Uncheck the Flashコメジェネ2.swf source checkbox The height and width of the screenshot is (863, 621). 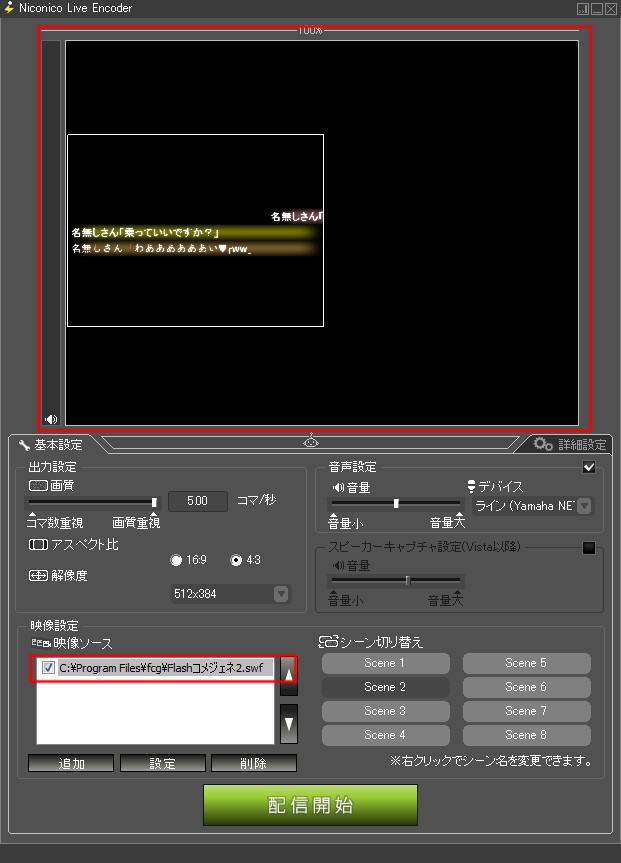(x=48, y=668)
